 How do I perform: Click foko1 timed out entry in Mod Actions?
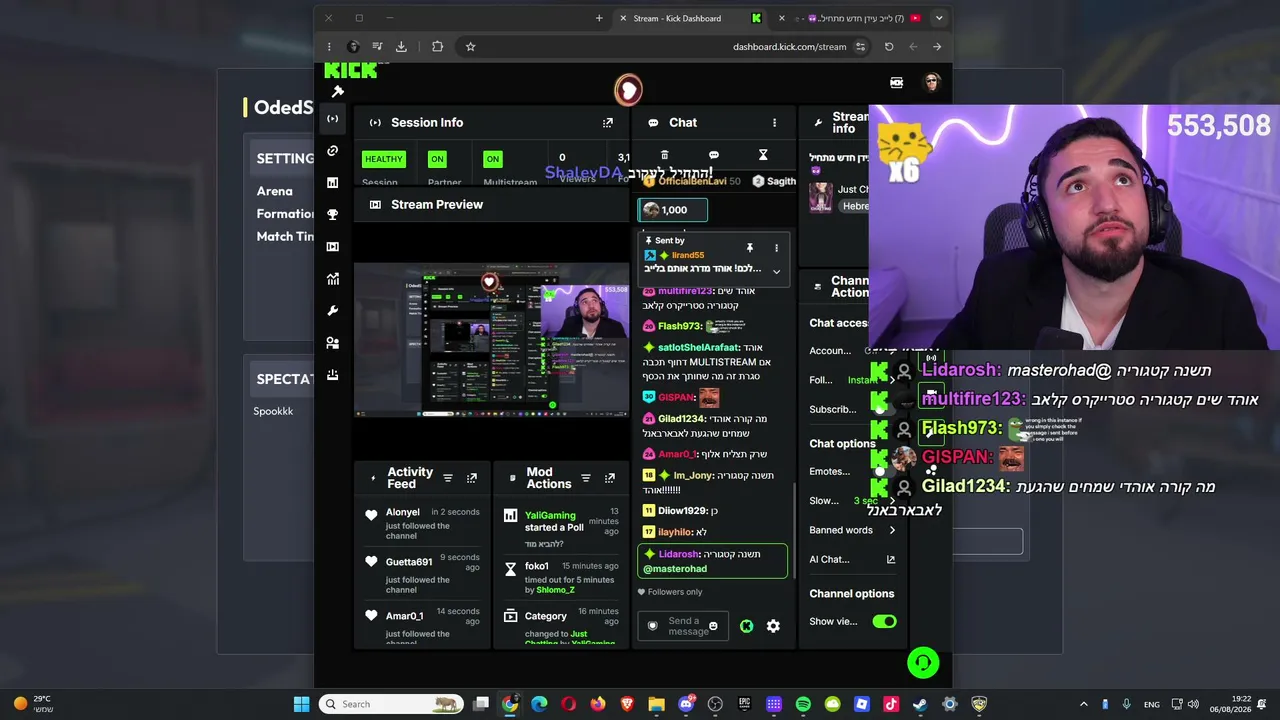[x=562, y=578]
